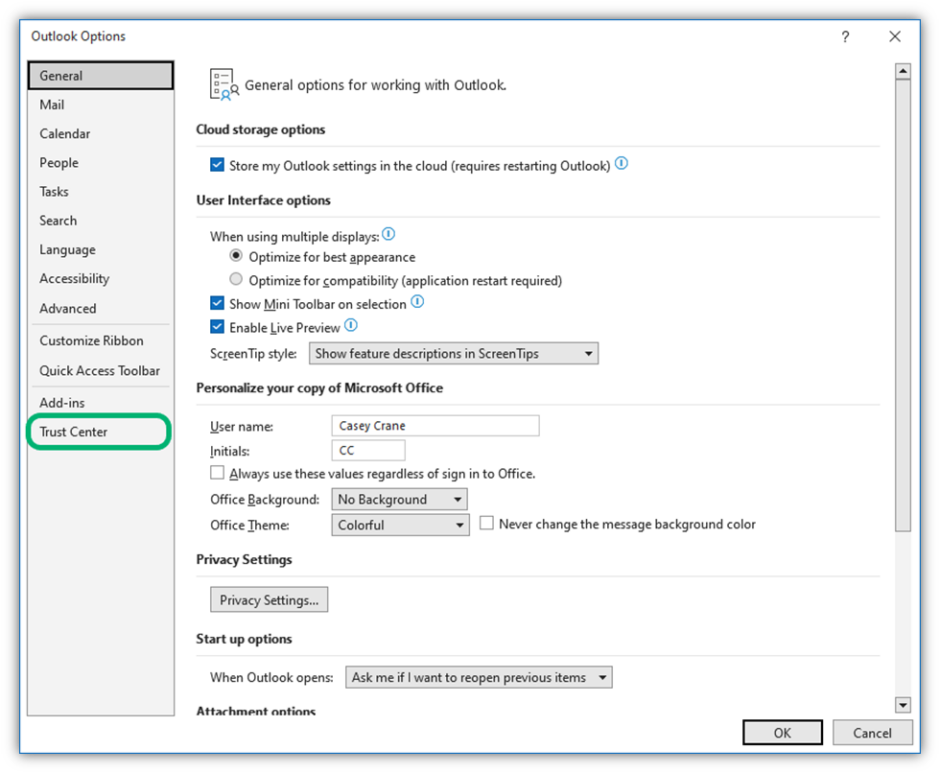Click the info icon beside Show Mini Toolbar
Viewport: 940px width, 773px height.
pyautogui.click(x=417, y=303)
